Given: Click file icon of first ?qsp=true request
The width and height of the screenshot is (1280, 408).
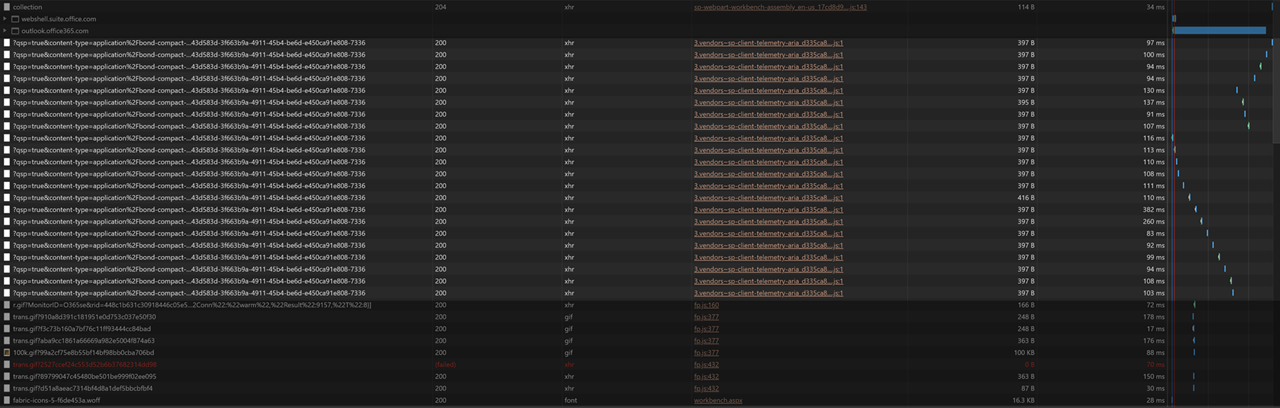Looking at the screenshot, I should [x=7, y=43].
